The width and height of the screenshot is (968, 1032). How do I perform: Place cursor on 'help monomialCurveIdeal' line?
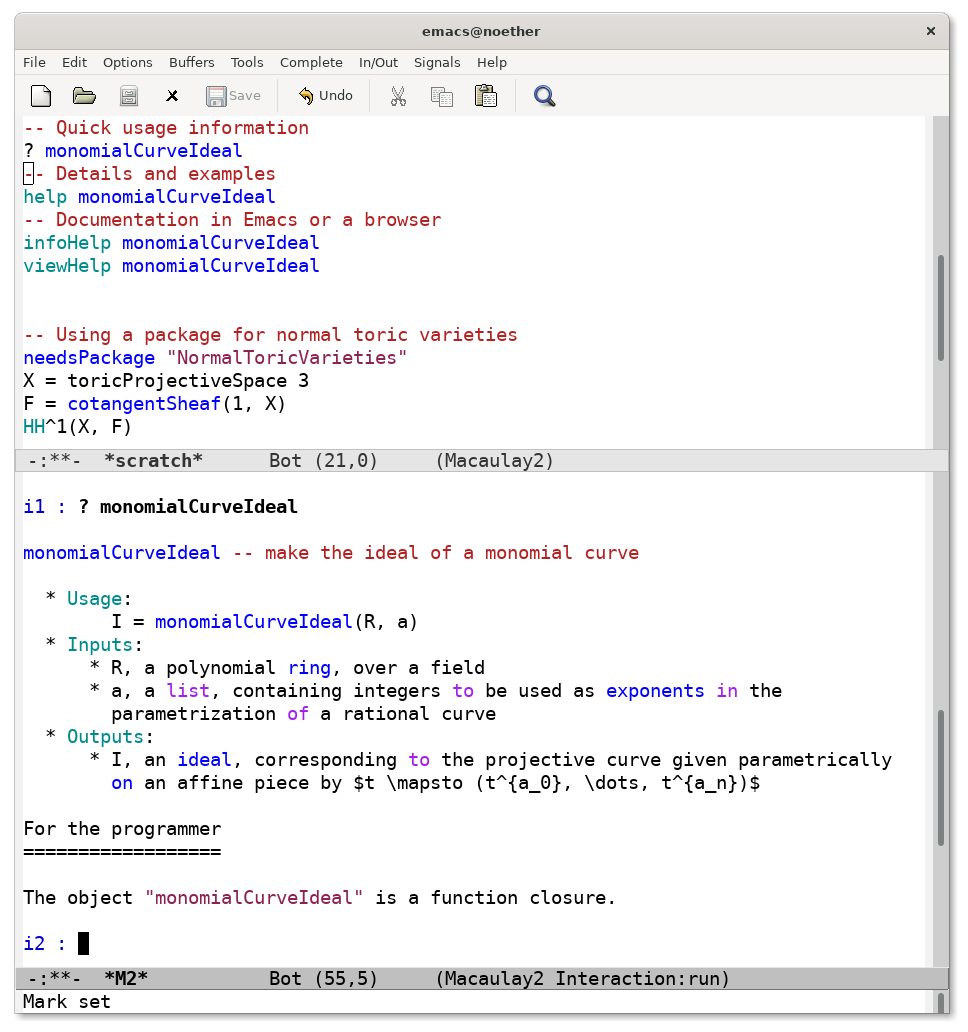[x=149, y=197]
